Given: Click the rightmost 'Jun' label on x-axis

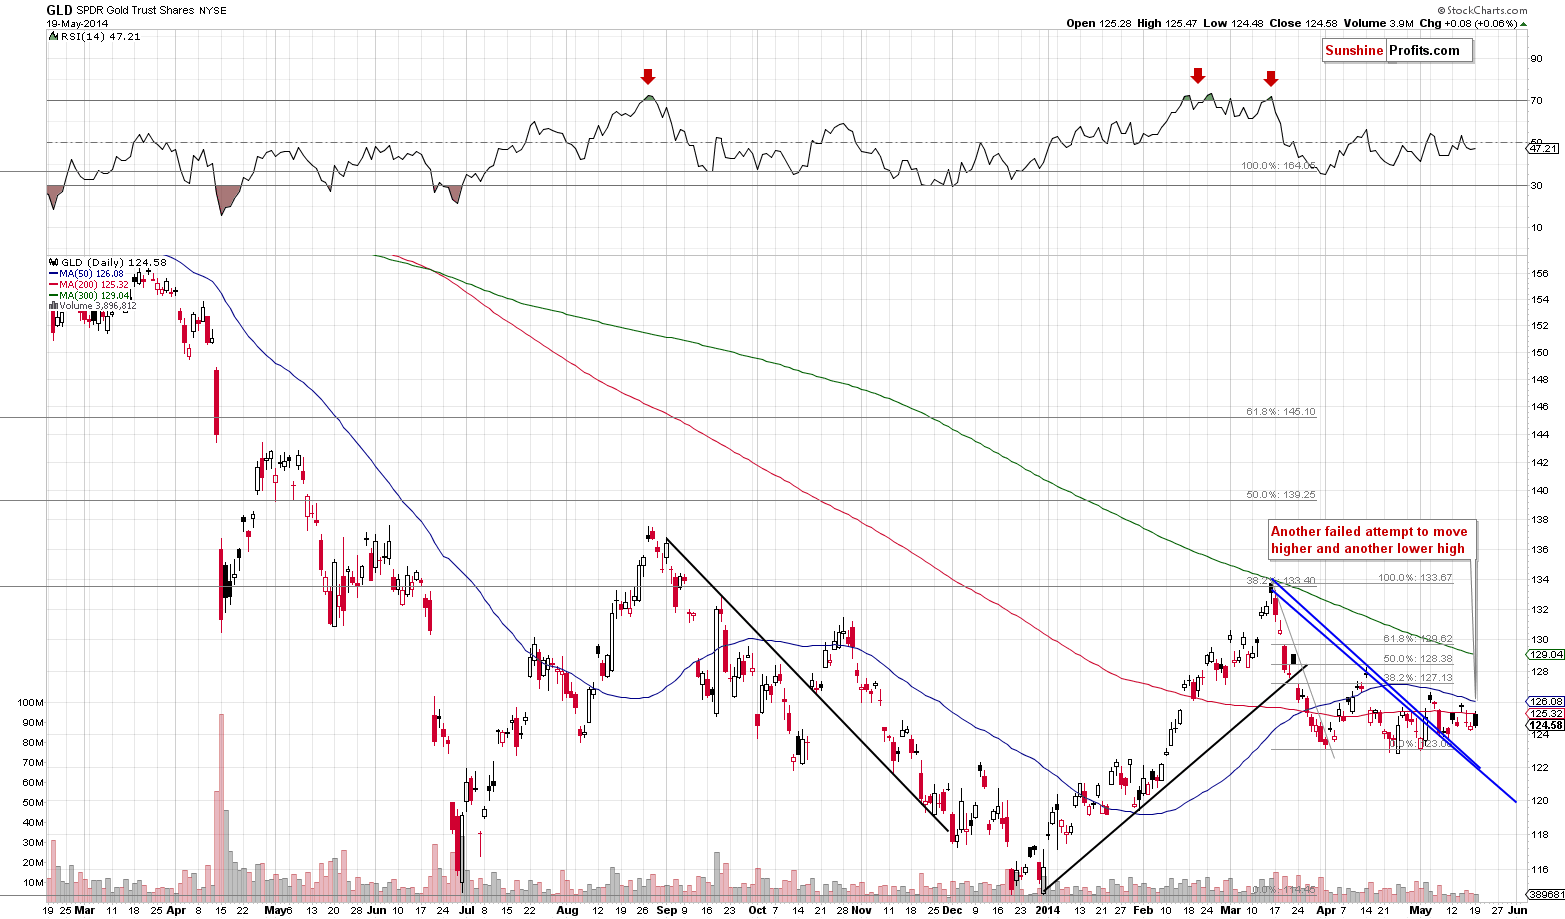Looking at the screenshot, I should coord(1517,910).
